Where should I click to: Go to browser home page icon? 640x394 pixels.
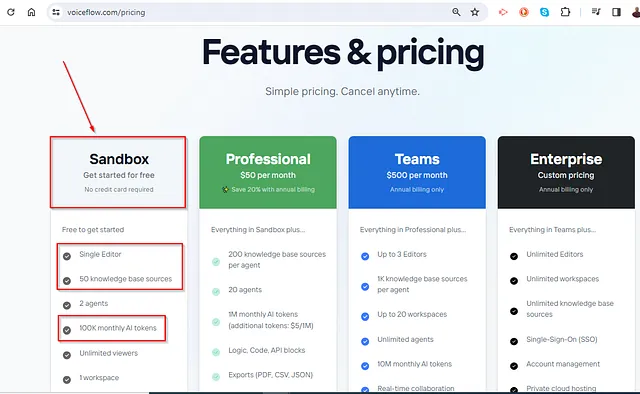point(31,12)
